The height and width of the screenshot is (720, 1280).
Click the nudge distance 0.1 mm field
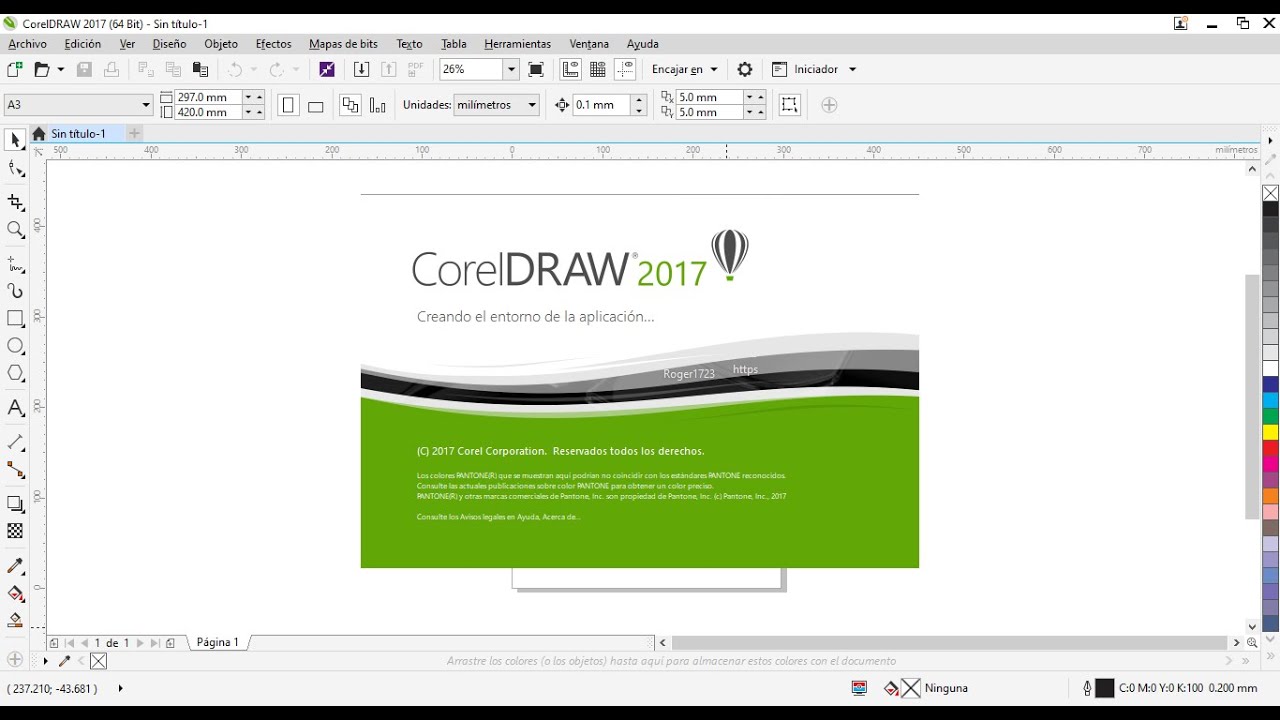(601, 105)
